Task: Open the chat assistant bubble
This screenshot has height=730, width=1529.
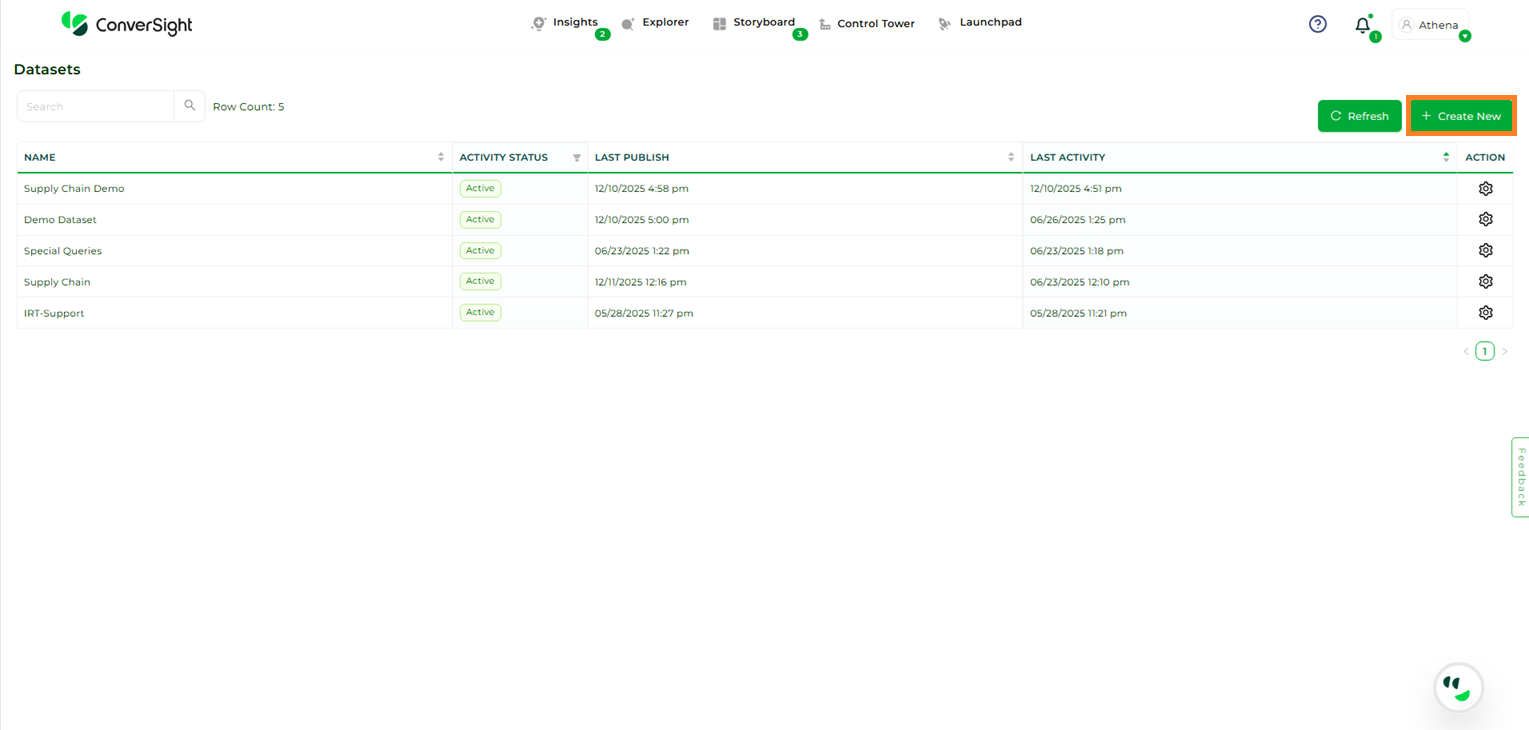Action: pos(1458,687)
